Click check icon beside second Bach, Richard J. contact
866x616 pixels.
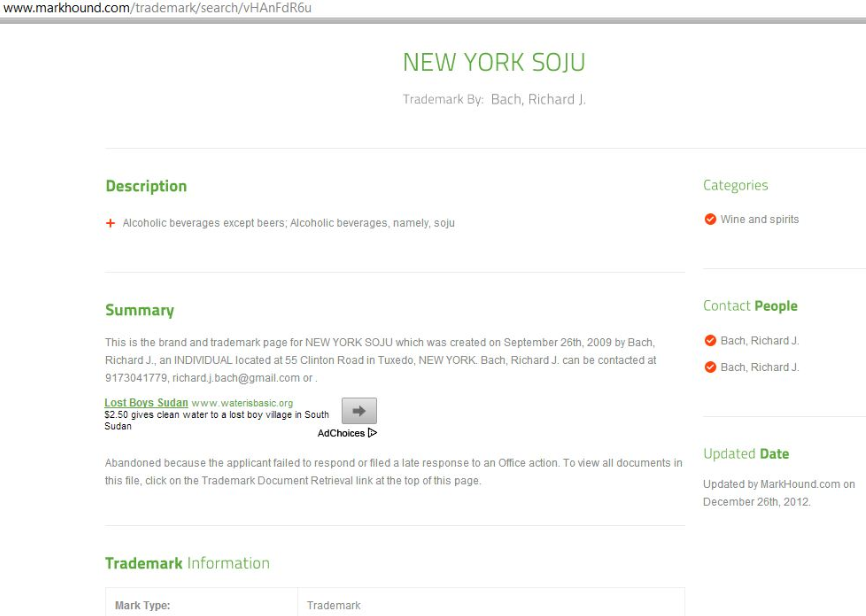[710, 367]
